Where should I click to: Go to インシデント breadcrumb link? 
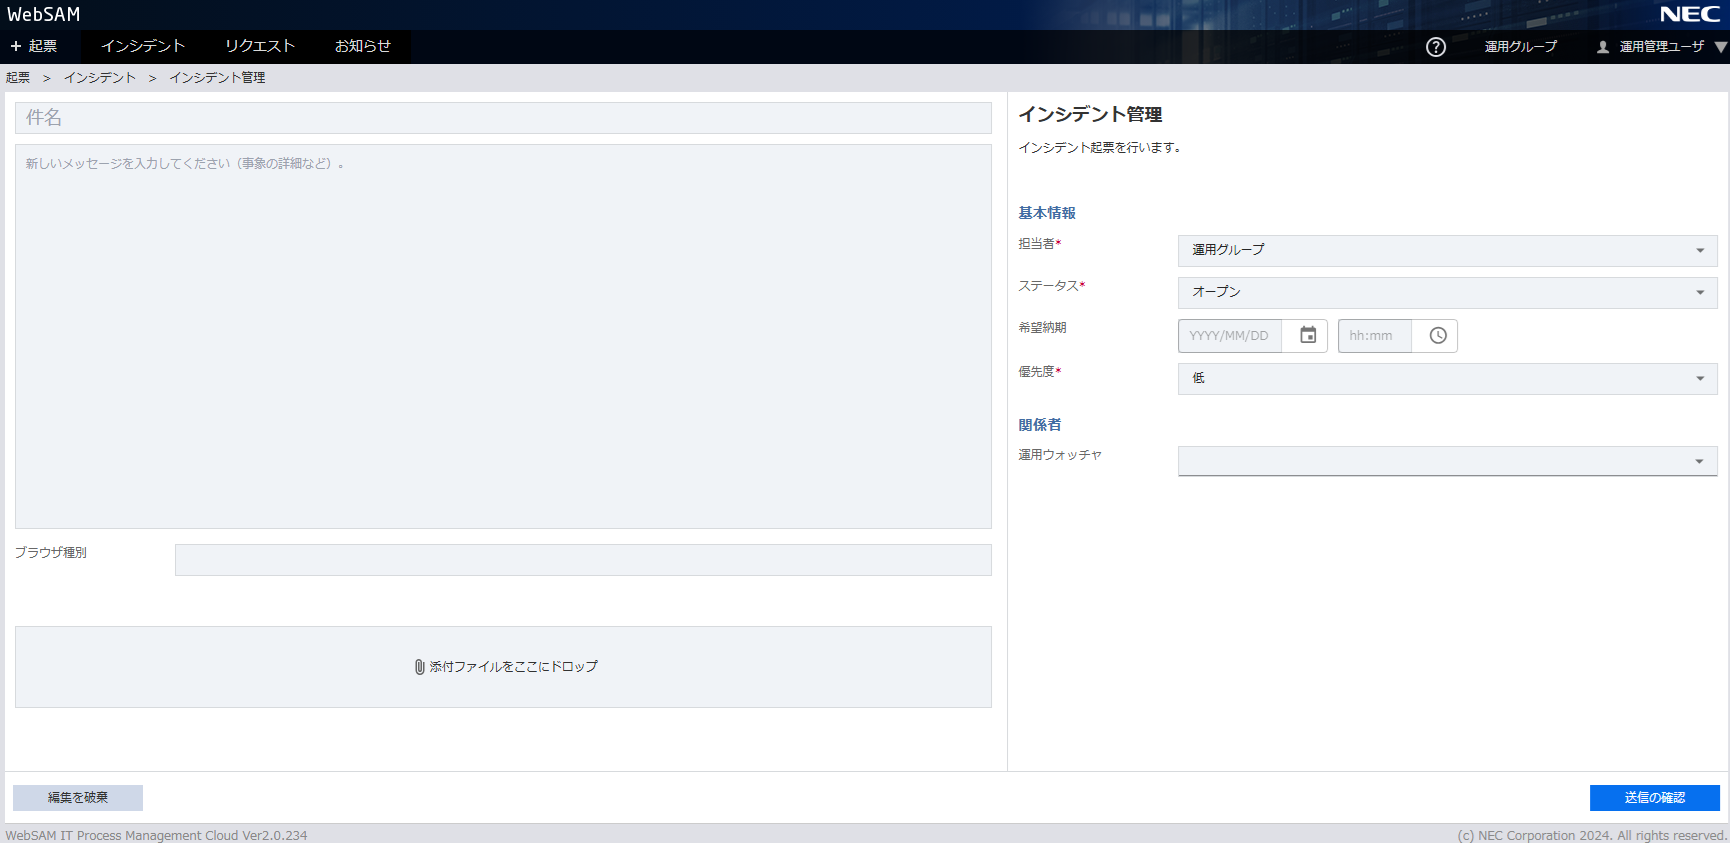click(100, 78)
